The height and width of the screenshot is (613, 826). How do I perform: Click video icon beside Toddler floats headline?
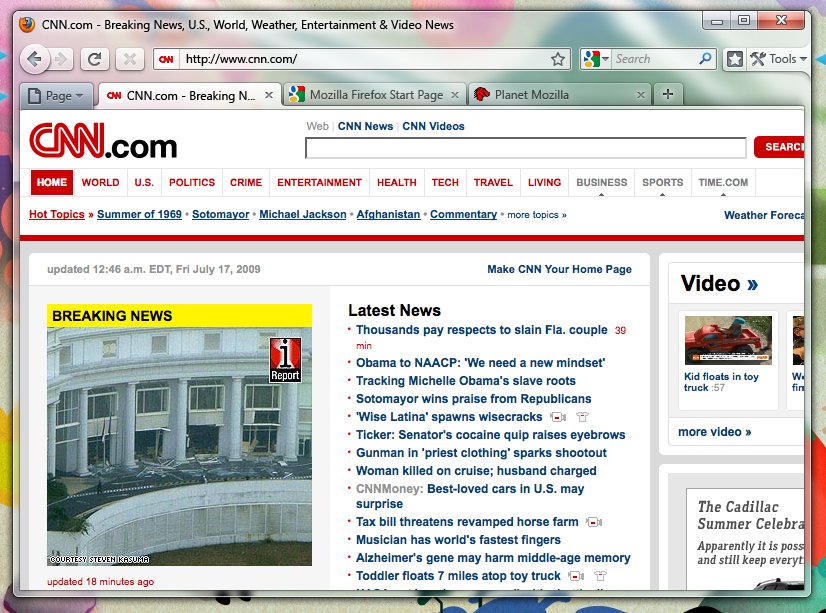click(x=576, y=576)
